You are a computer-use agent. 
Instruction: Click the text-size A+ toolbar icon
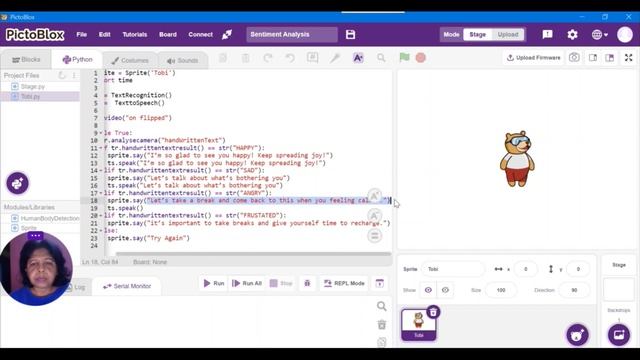pos(358,58)
